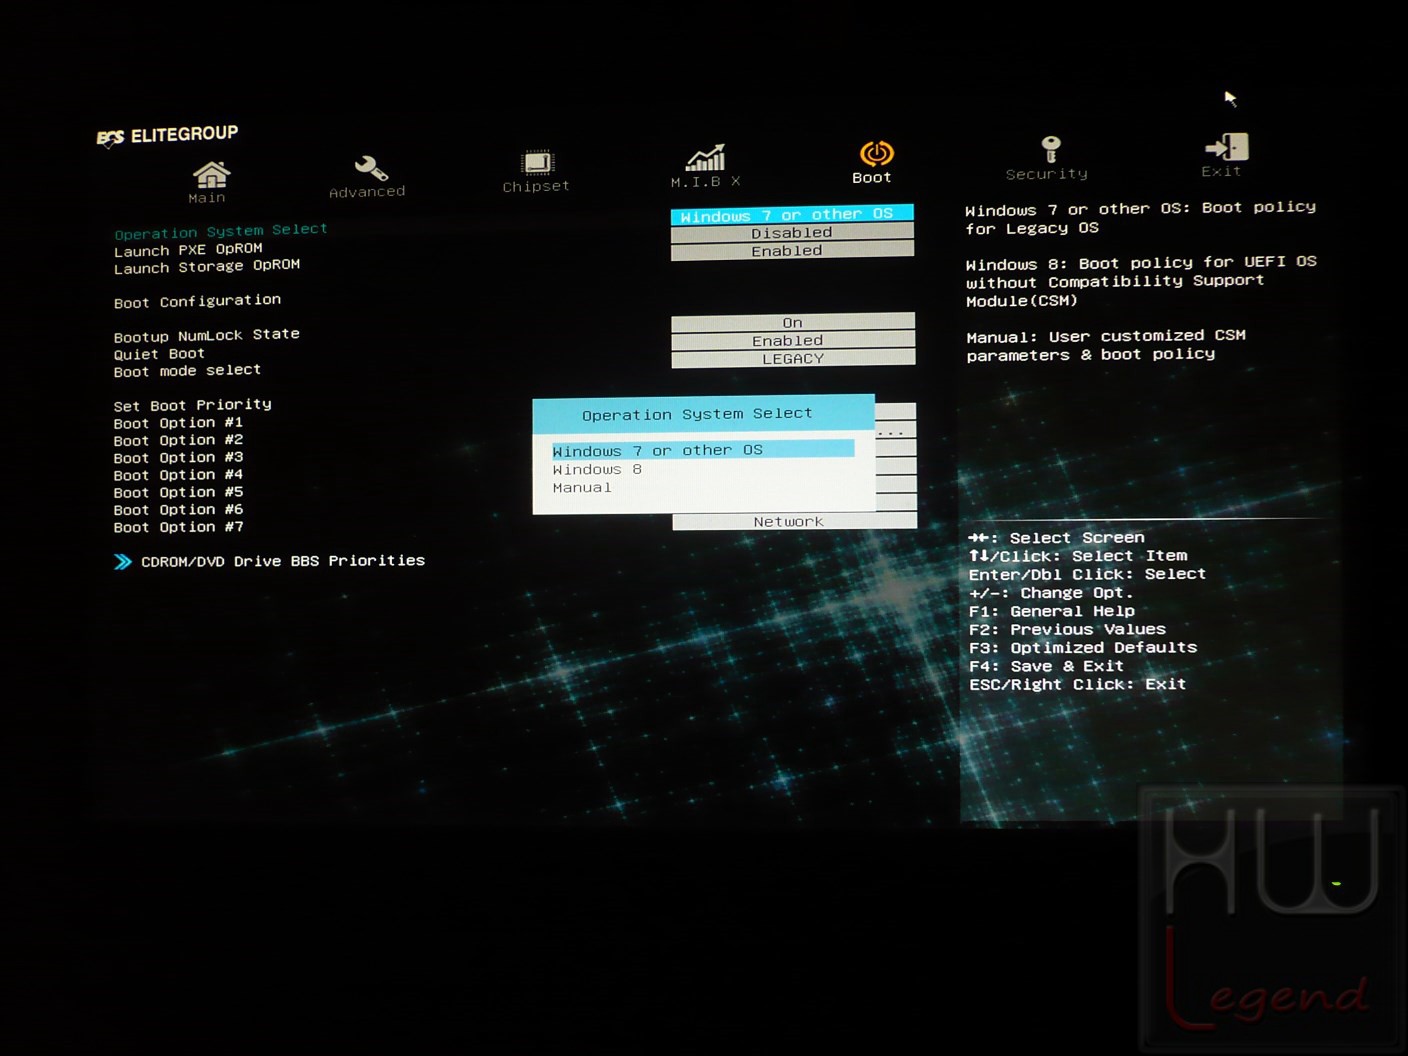Viewport: 1408px width, 1056px height.
Task: Open Launch PXE OpROM Disabled value
Action: 792,233
